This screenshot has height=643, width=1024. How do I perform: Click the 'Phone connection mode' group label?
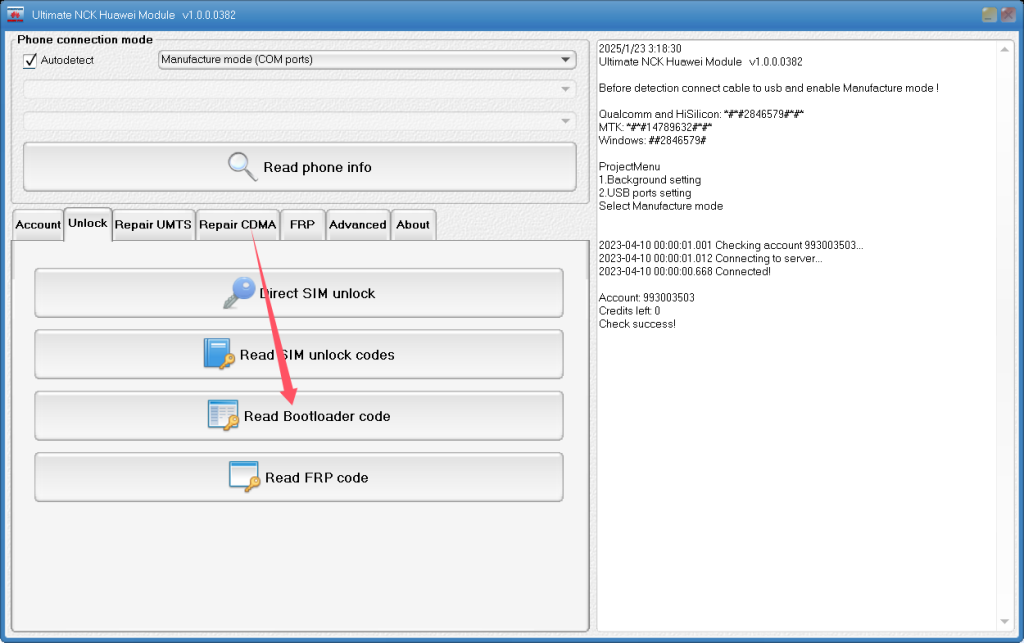(x=85, y=40)
